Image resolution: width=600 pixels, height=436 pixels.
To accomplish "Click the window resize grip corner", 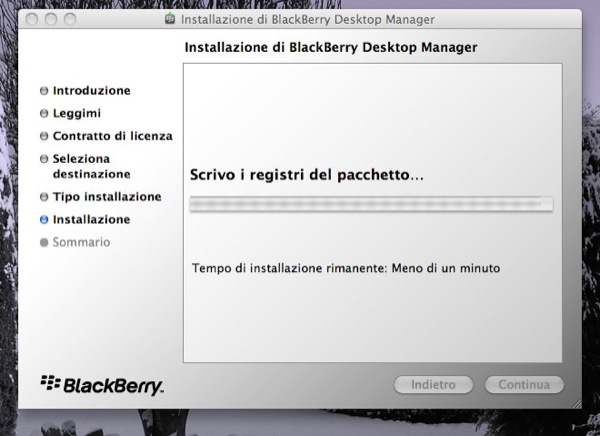I will [576, 403].
